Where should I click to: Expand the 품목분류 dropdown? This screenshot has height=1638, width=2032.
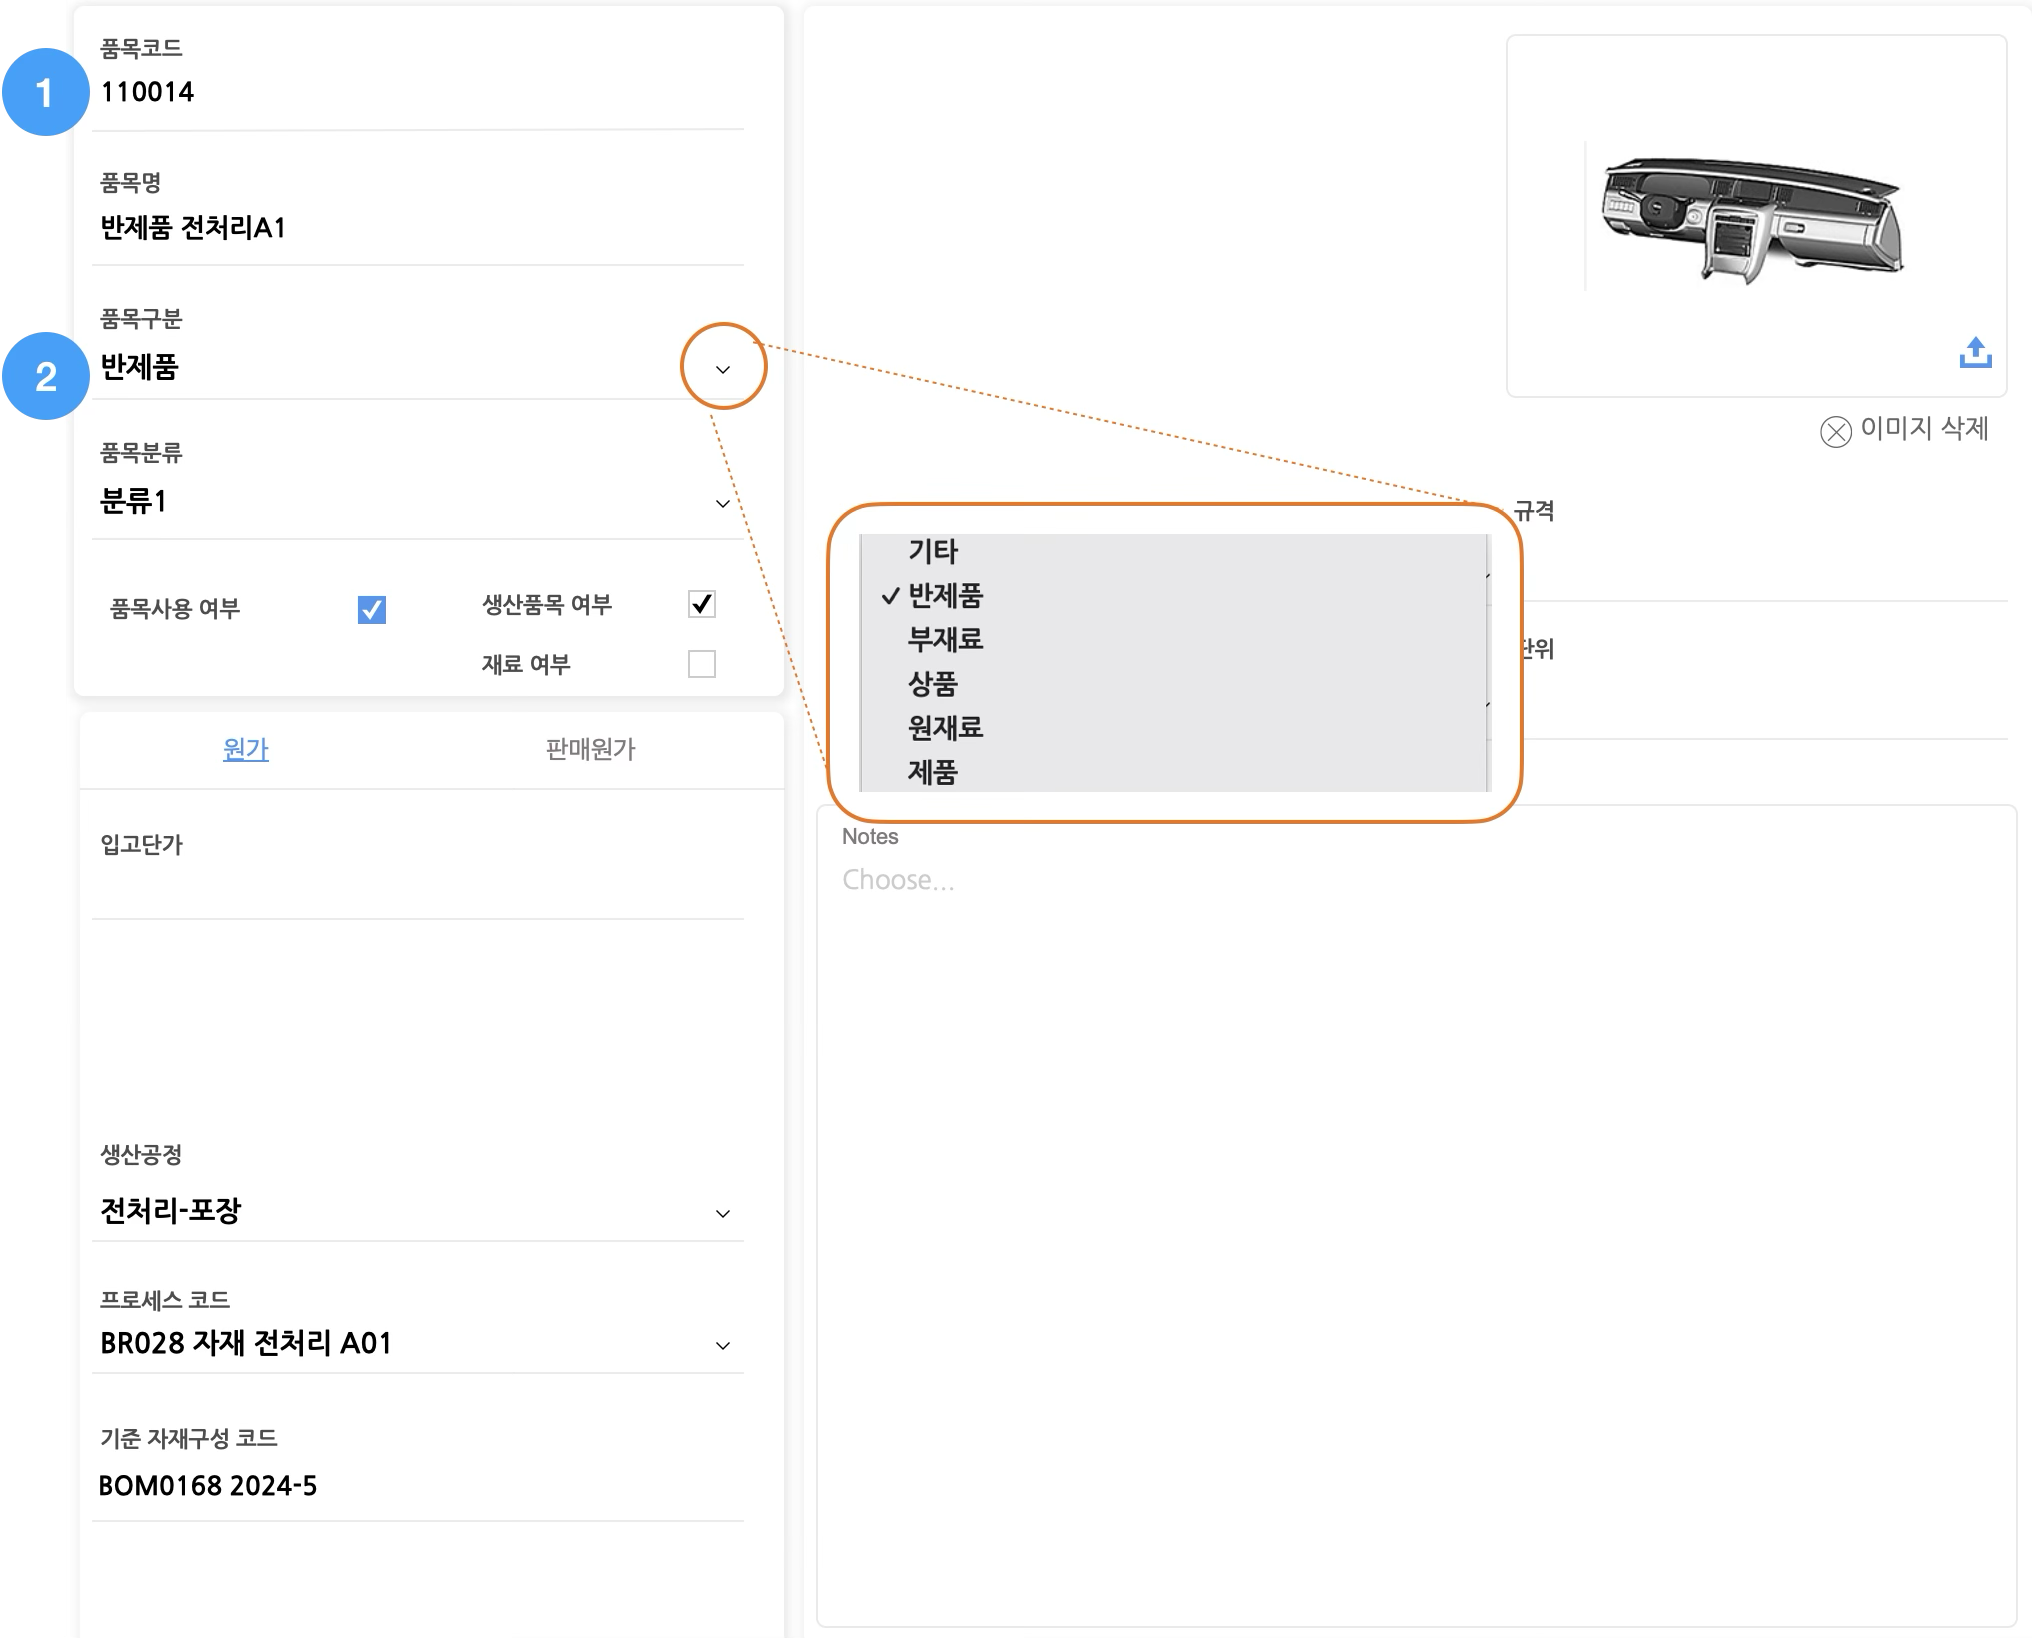(723, 503)
